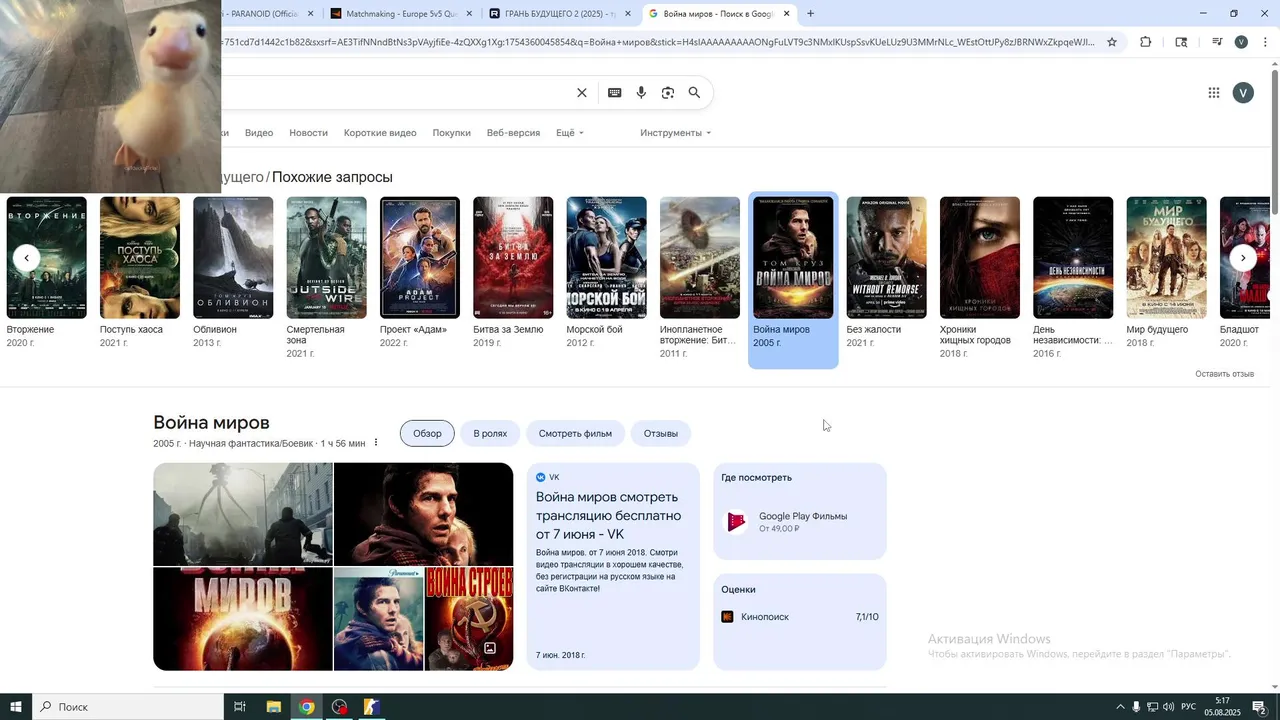
Task: Open the Без жалости movie poster
Action: (886, 258)
